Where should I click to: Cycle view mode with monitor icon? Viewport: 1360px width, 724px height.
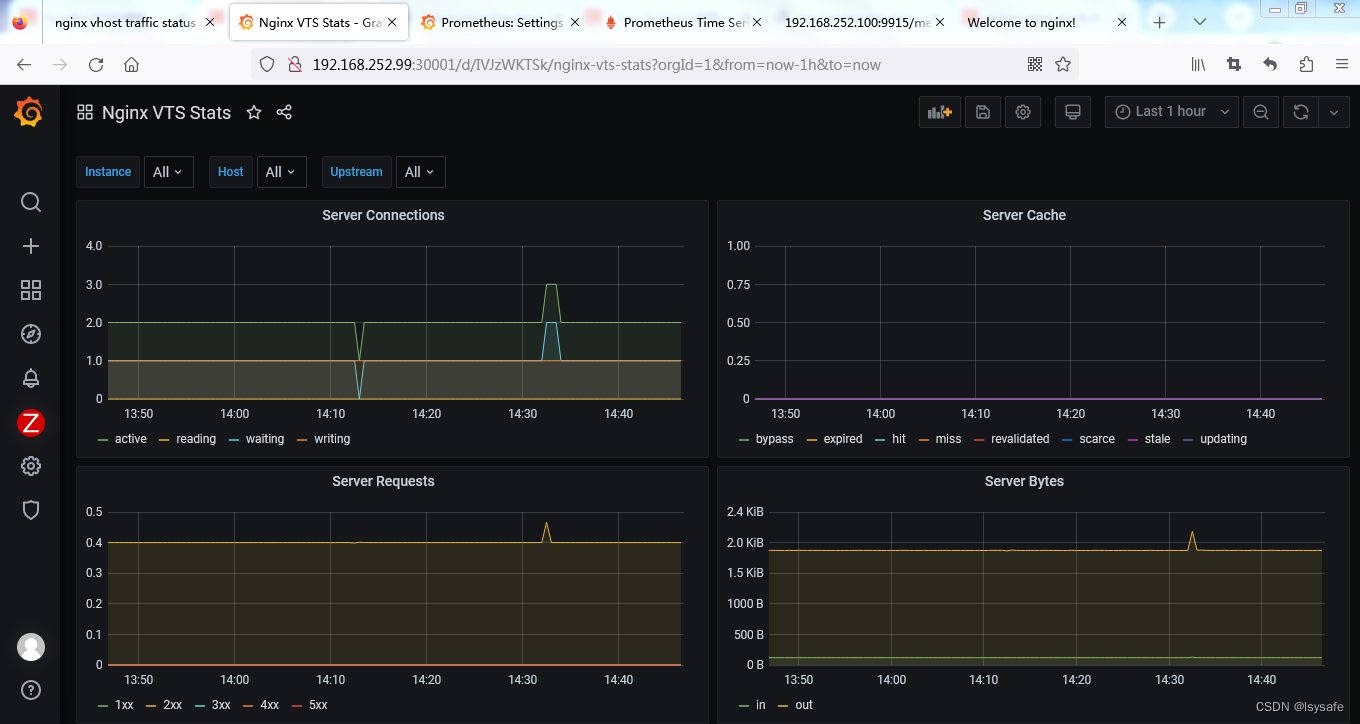[x=1073, y=112]
